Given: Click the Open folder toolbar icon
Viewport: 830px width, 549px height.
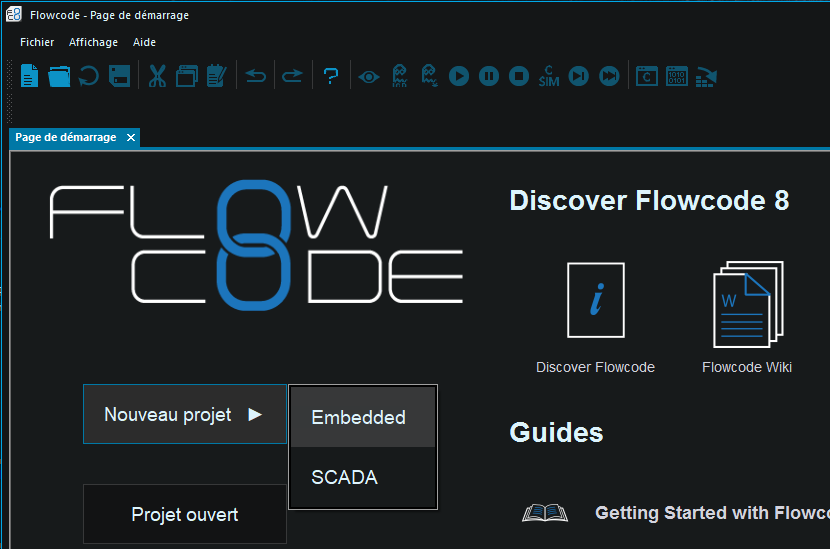Looking at the screenshot, I should pyautogui.click(x=59, y=76).
